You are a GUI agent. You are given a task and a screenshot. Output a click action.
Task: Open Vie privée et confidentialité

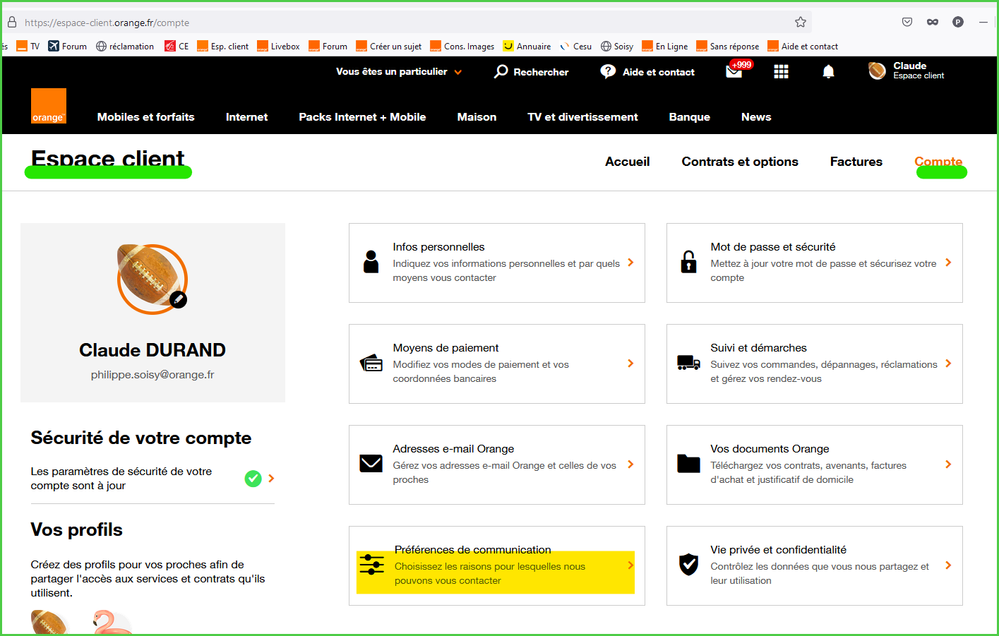pos(814,565)
